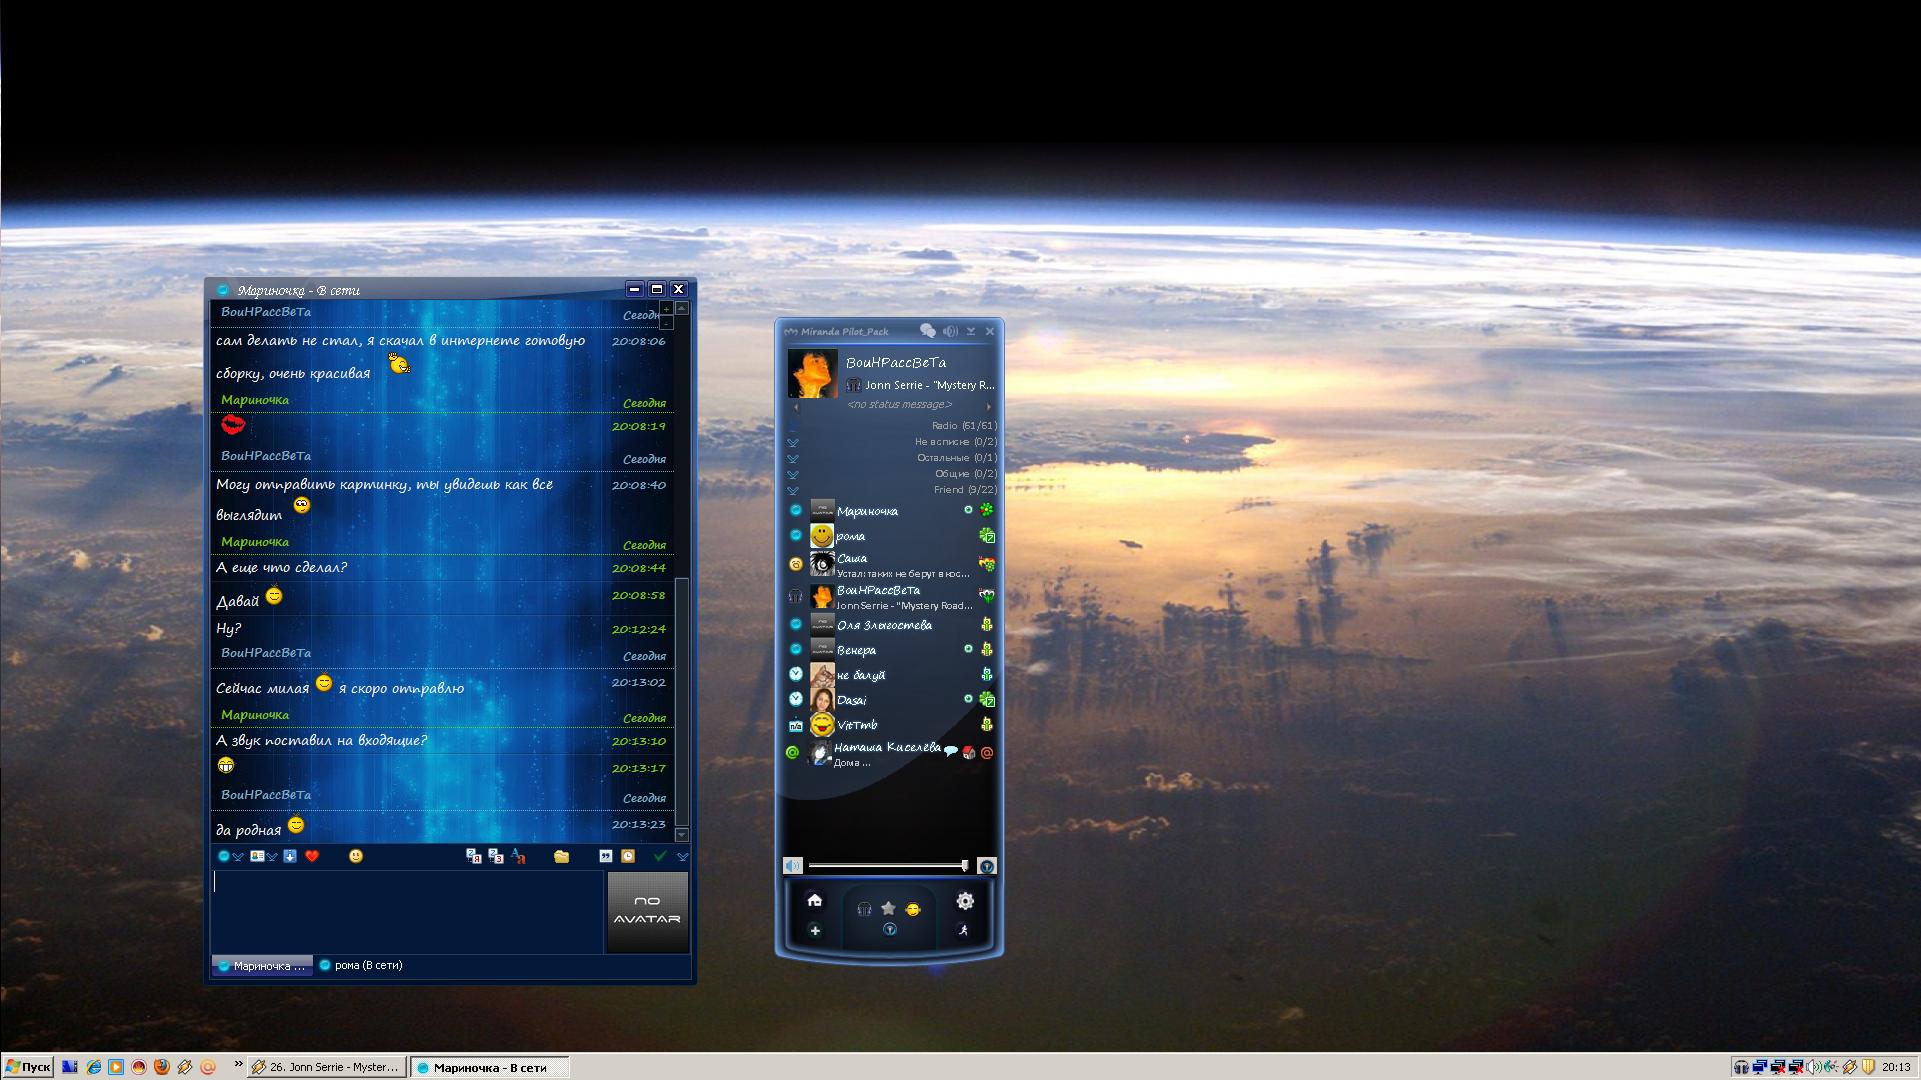Open settings gear in contact list
The width and height of the screenshot is (1921, 1080).
point(964,900)
